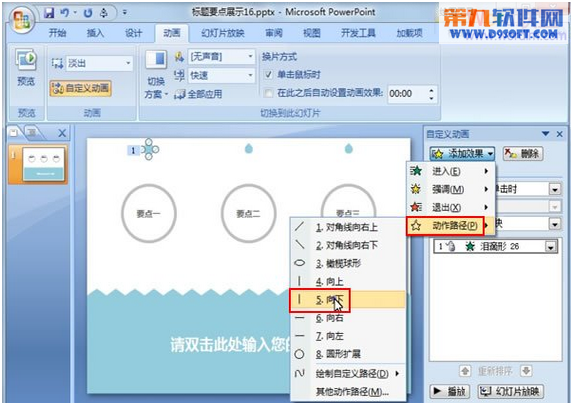The width and height of the screenshot is (571, 407).
Task: Click the 请双击此处输入您 text placeholder
Action: pyautogui.click(x=231, y=344)
